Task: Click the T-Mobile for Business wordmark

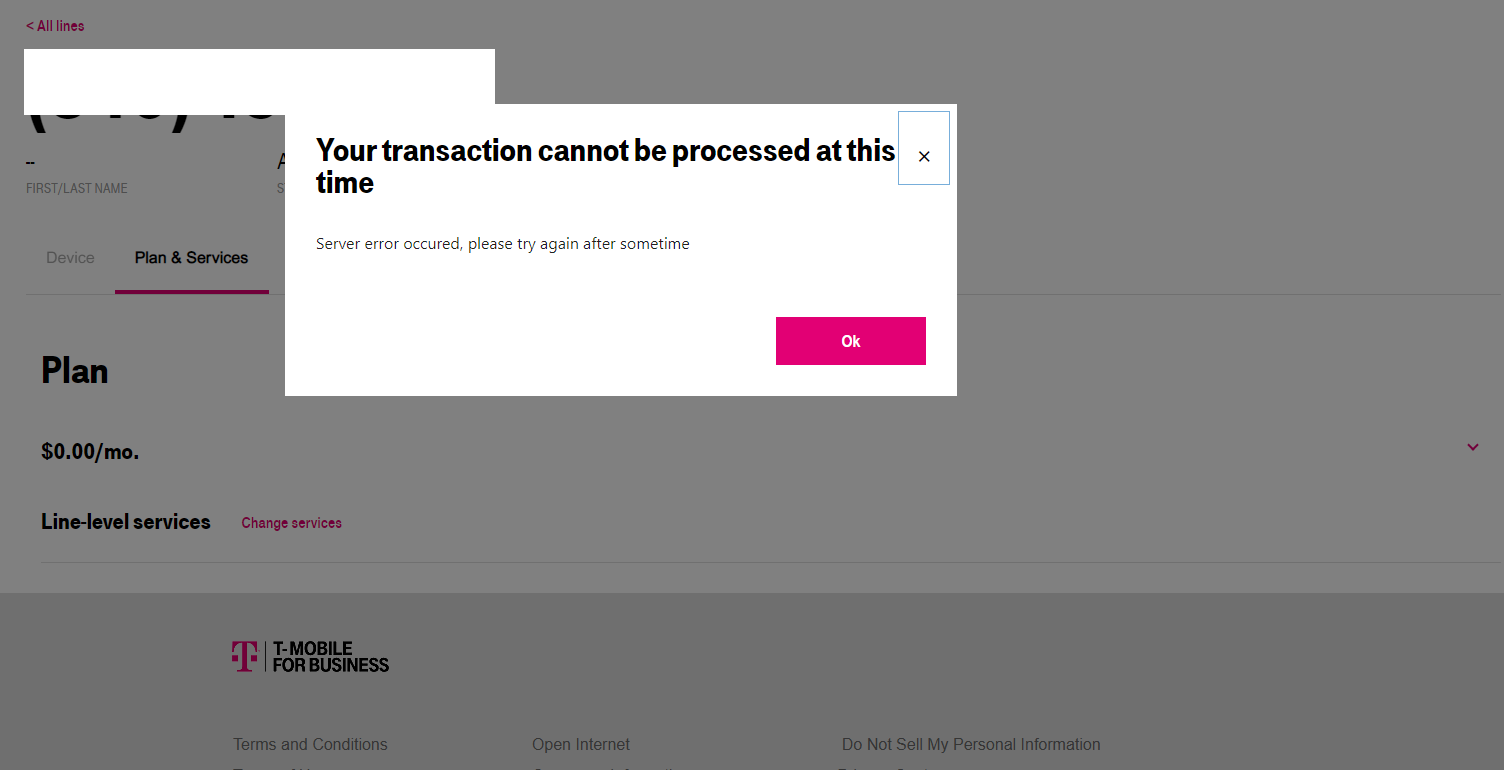Action: pos(330,655)
